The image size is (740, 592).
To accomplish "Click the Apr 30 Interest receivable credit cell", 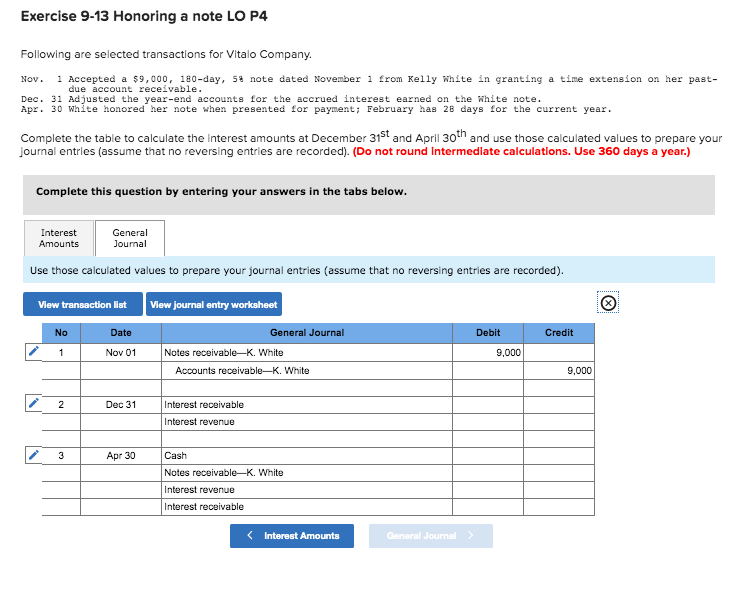I will click(559, 507).
